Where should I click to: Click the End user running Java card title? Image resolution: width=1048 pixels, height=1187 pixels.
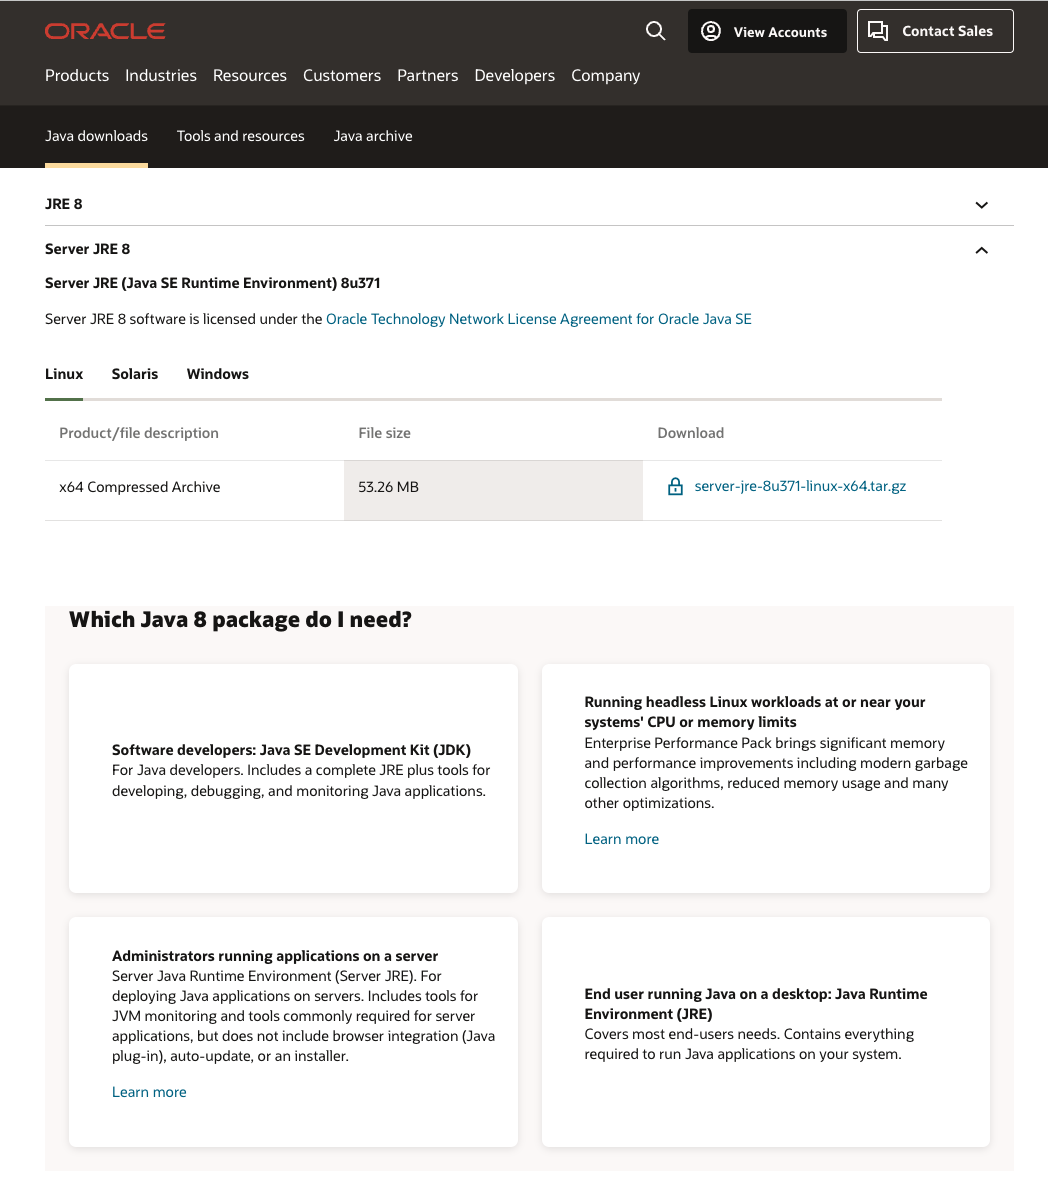pos(756,1004)
